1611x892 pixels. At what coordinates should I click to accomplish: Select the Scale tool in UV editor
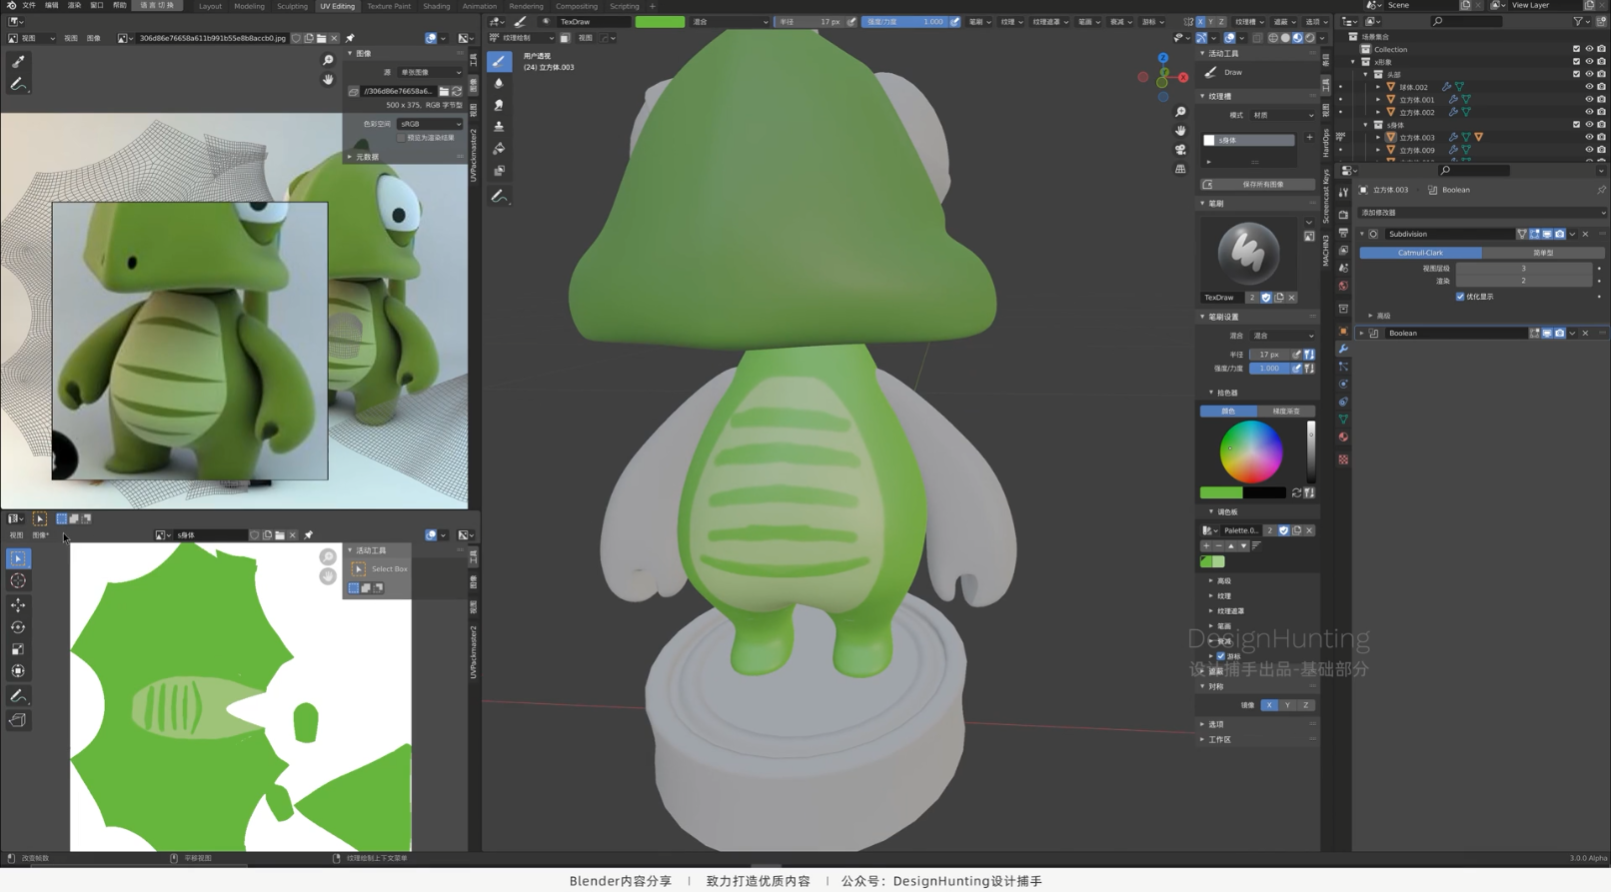[x=18, y=649]
